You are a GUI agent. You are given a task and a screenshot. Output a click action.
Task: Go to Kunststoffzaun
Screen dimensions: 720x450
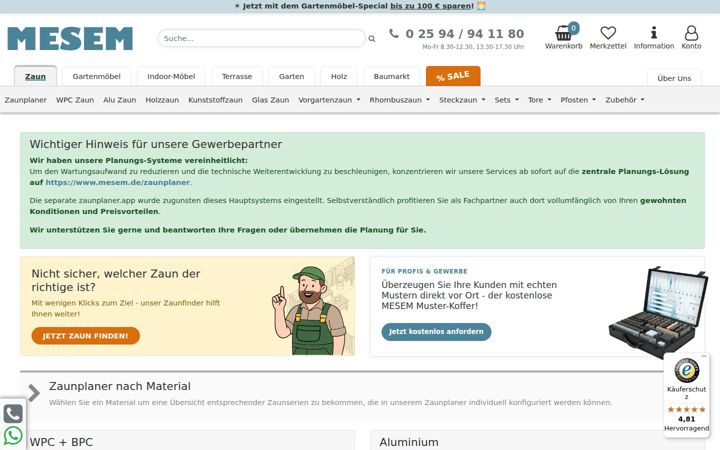[215, 100]
